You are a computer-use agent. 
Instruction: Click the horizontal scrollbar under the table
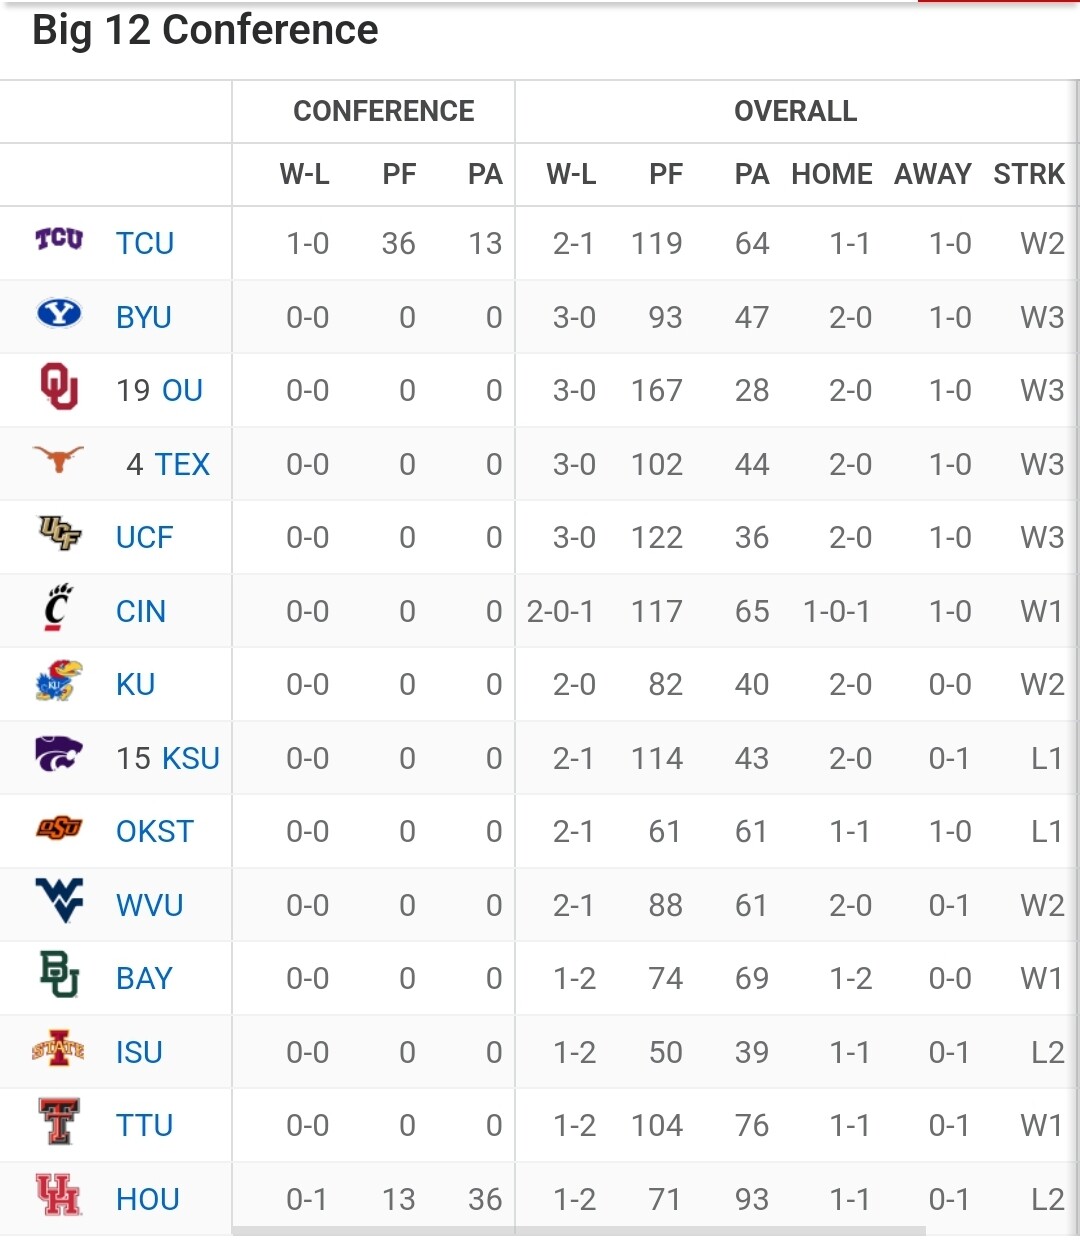(579, 1231)
